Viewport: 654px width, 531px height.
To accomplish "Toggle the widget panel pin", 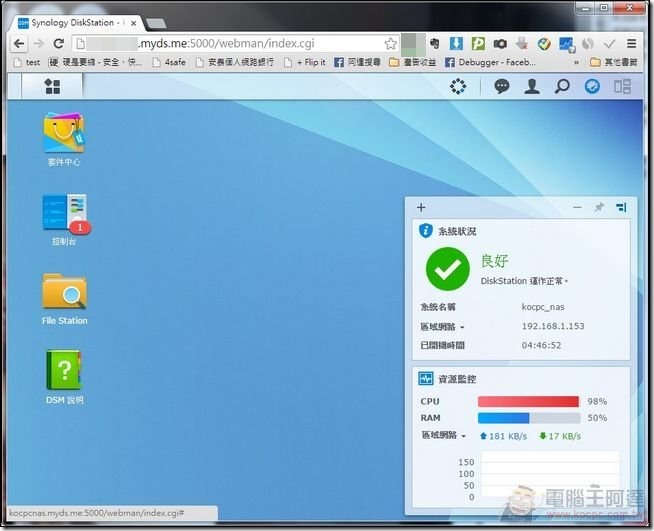I will pyautogui.click(x=599, y=207).
